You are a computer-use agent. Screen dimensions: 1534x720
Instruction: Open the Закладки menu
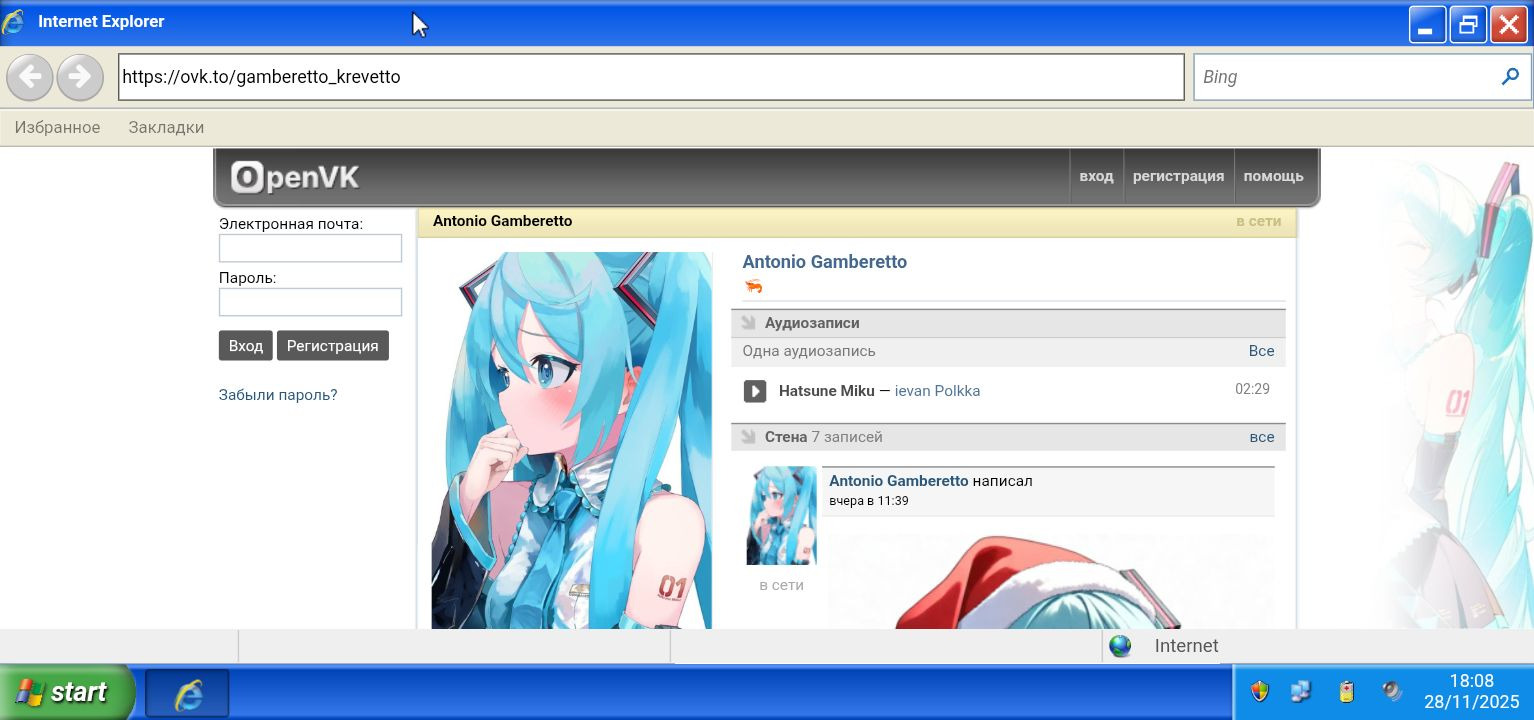pos(166,127)
